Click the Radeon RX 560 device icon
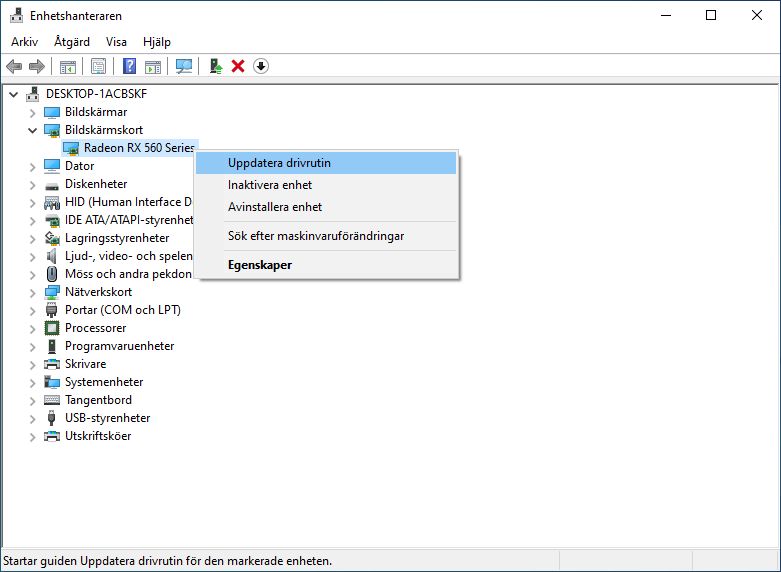The width and height of the screenshot is (781, 572). coord(71,148)
